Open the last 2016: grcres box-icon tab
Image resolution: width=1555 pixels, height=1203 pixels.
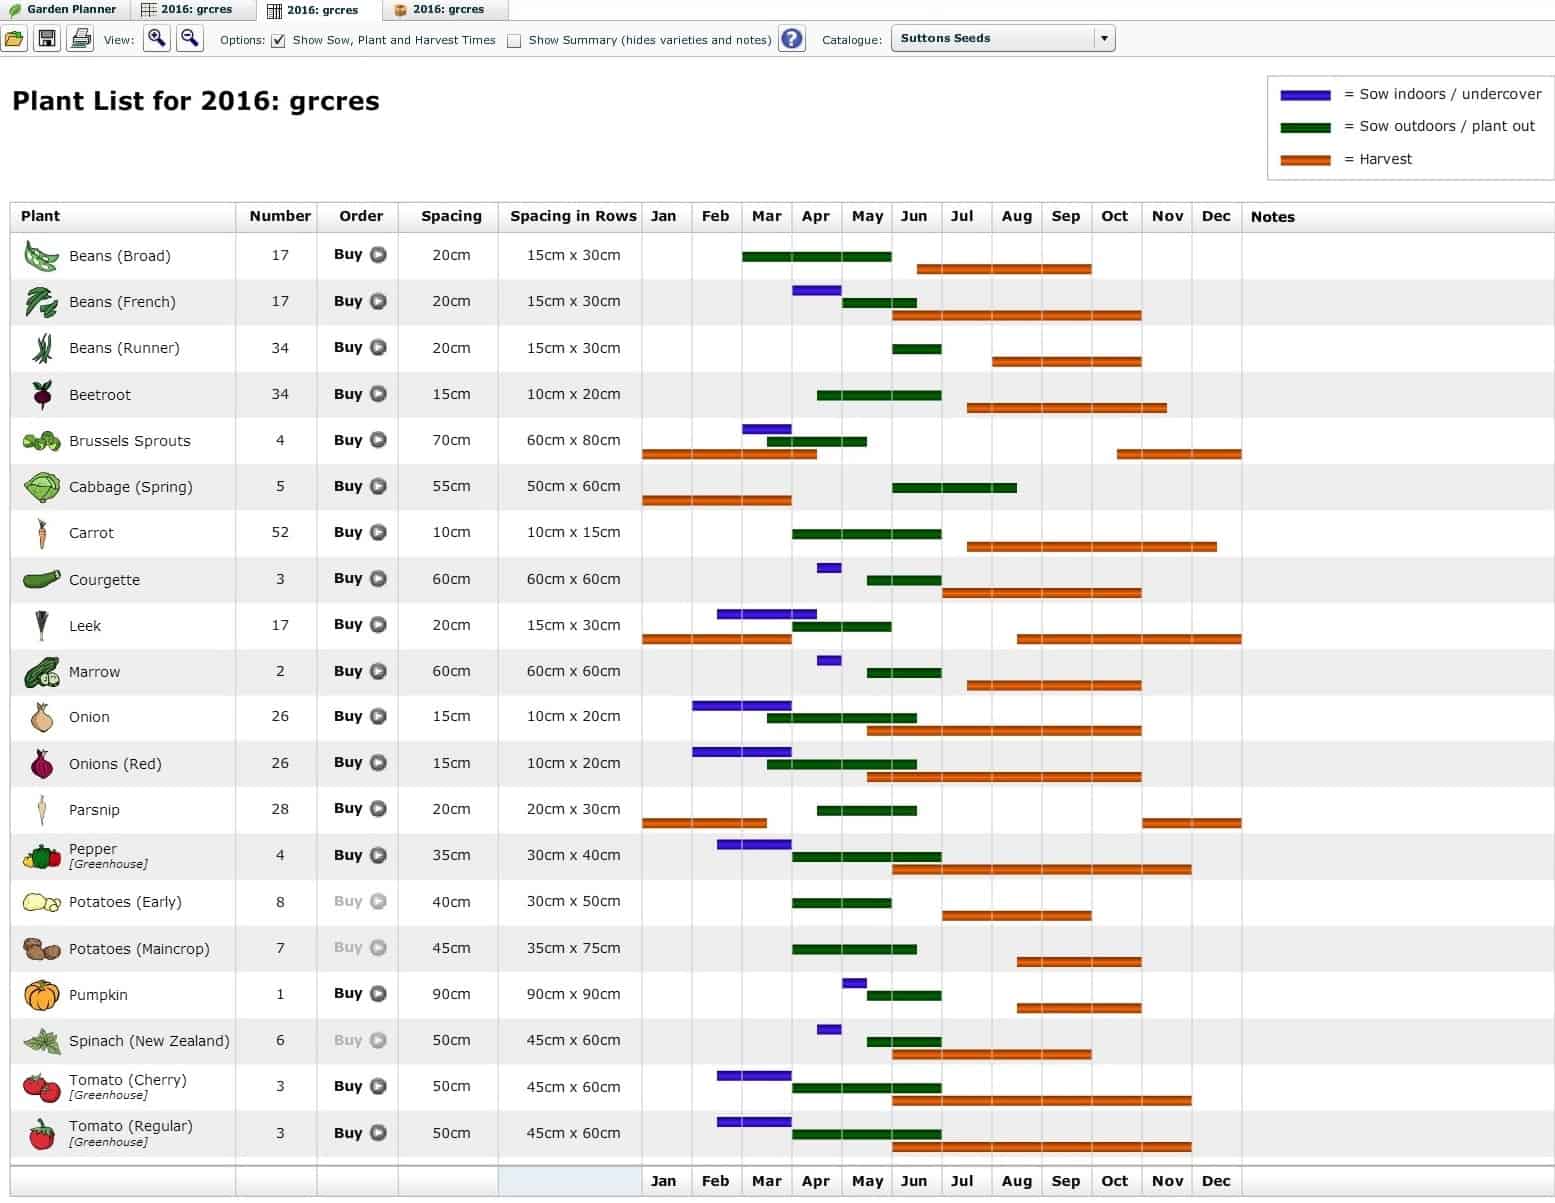coord(445,10)
